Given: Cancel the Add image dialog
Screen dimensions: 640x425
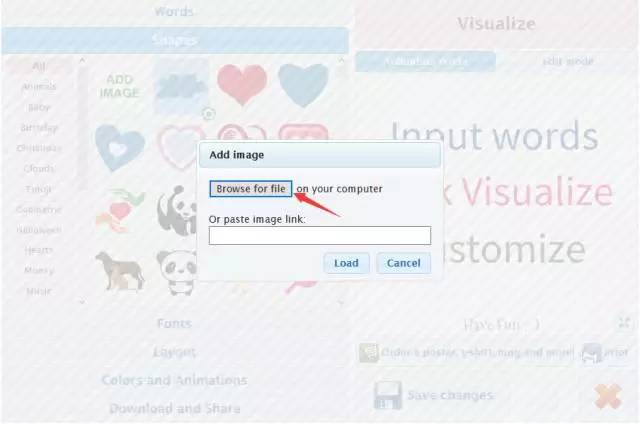Looking at the screenshot, I should (403, 263).
